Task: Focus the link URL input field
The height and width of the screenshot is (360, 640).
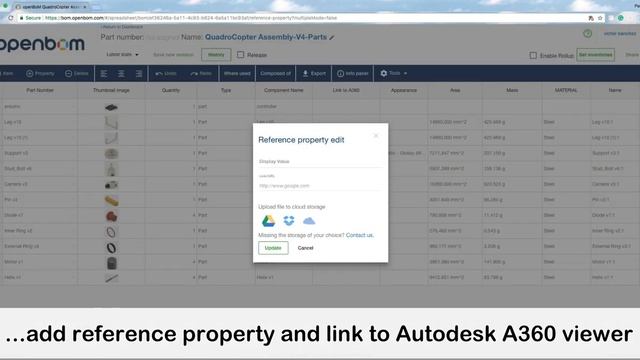Action: coord(320,186)
